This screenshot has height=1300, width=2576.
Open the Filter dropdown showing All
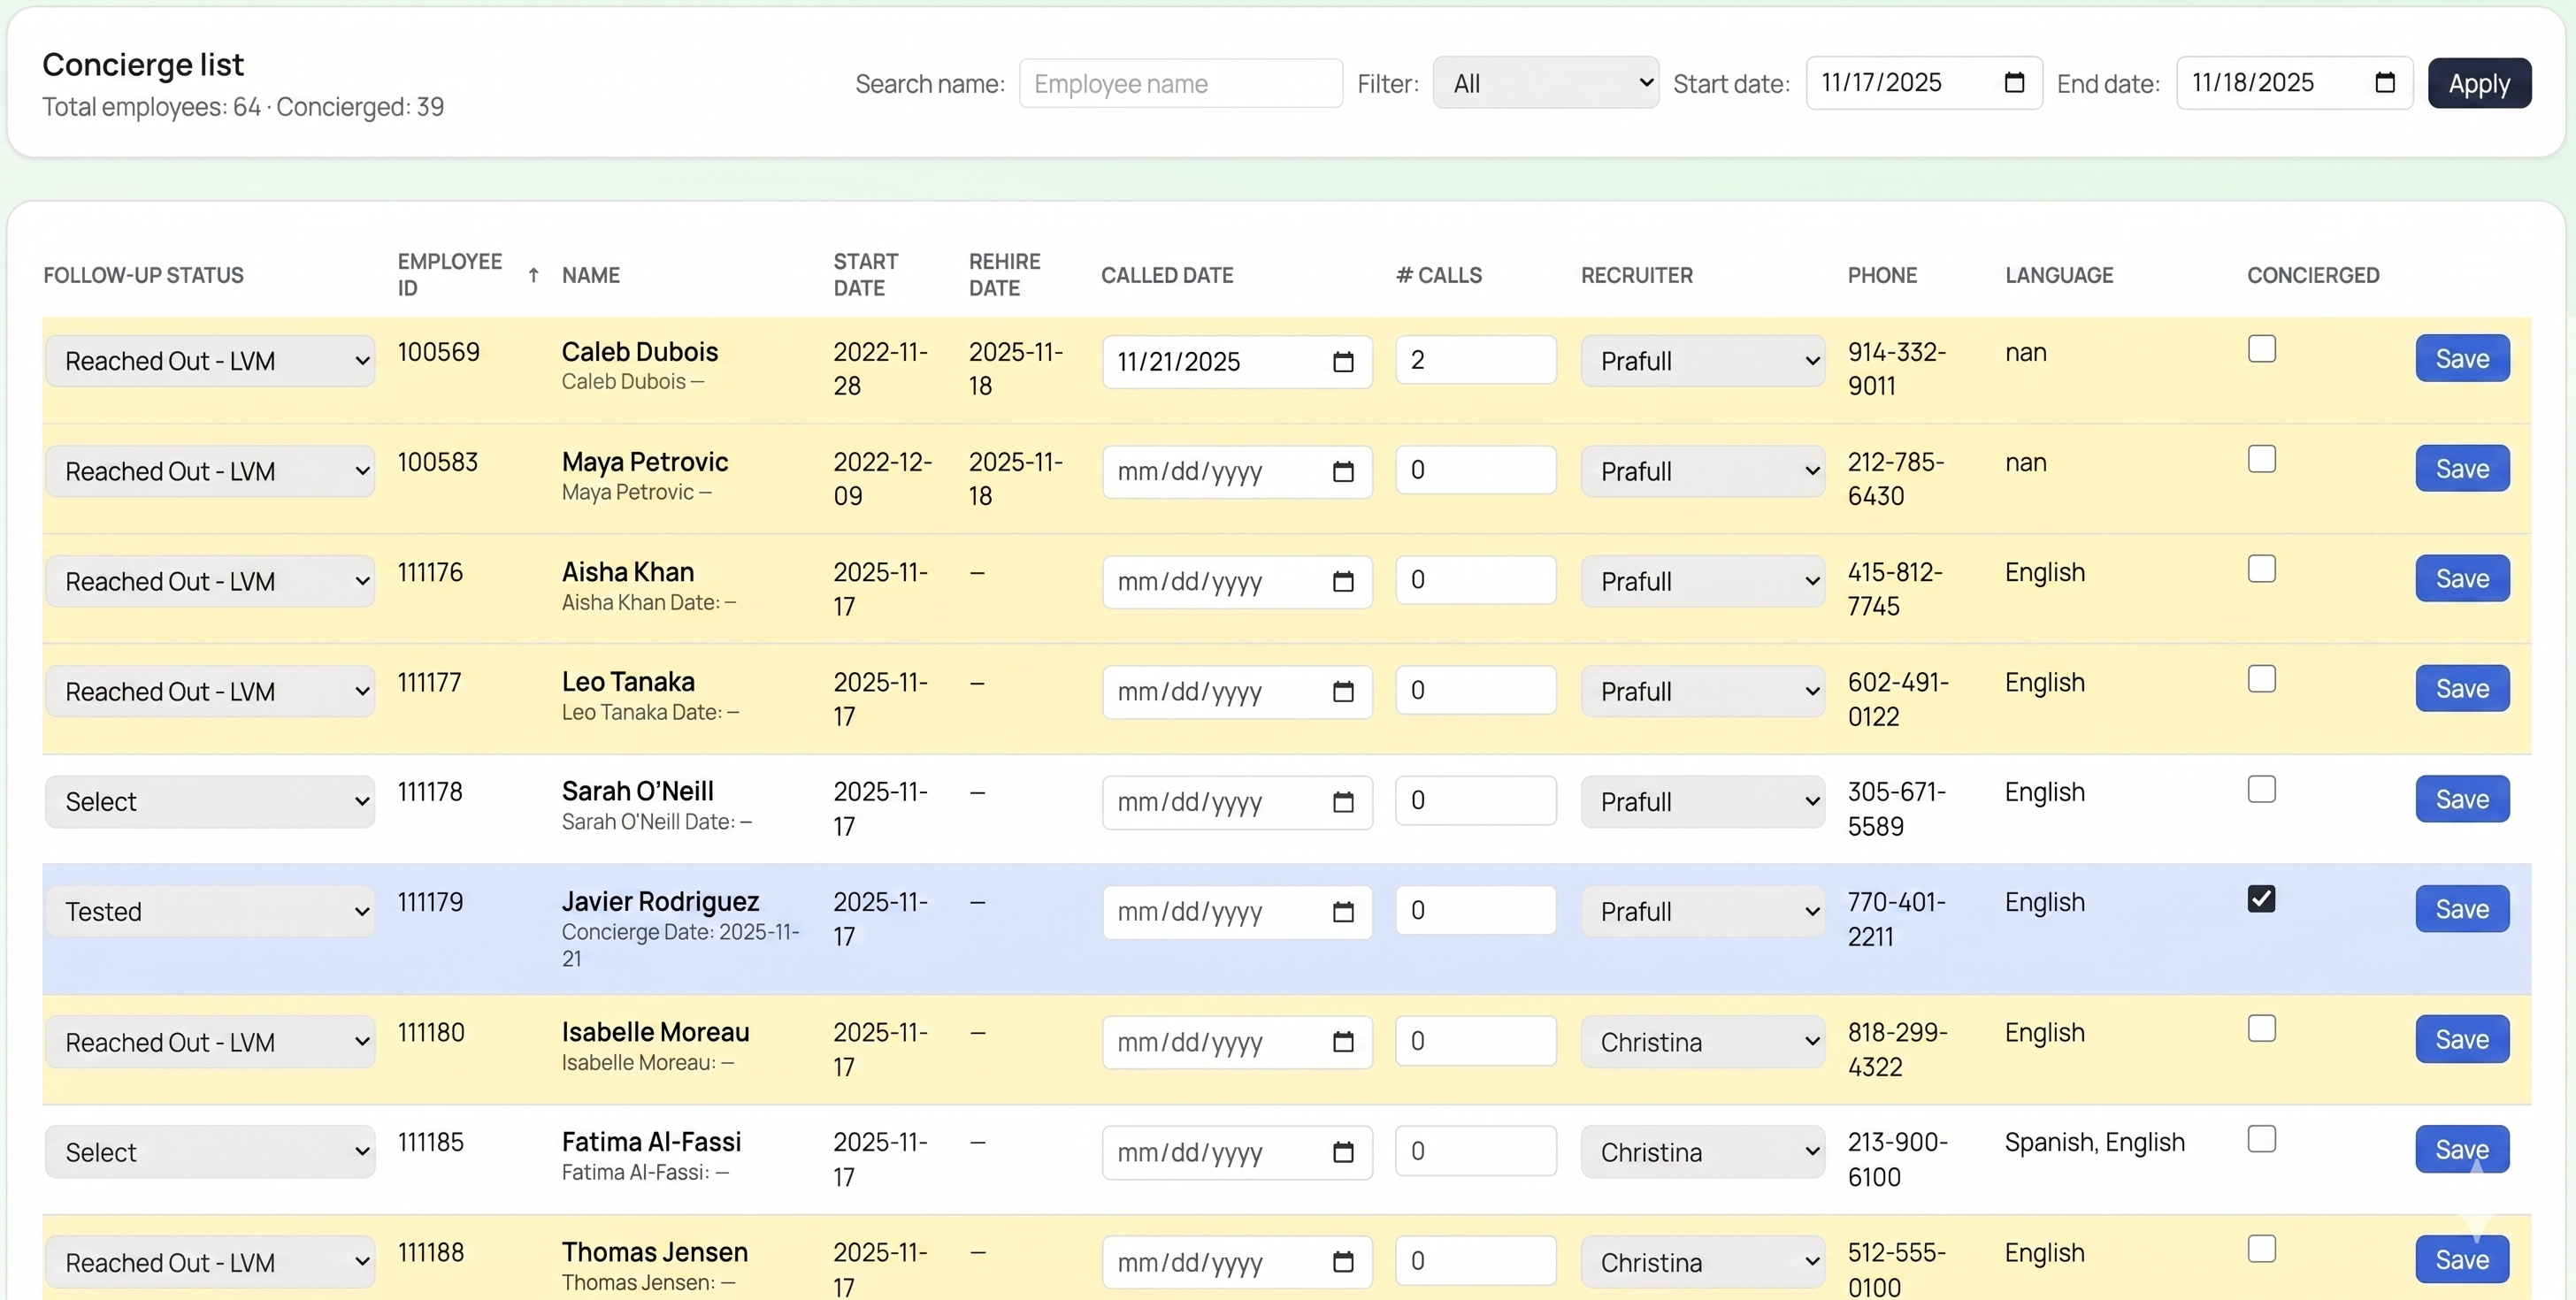click(x=1545, y=83)
